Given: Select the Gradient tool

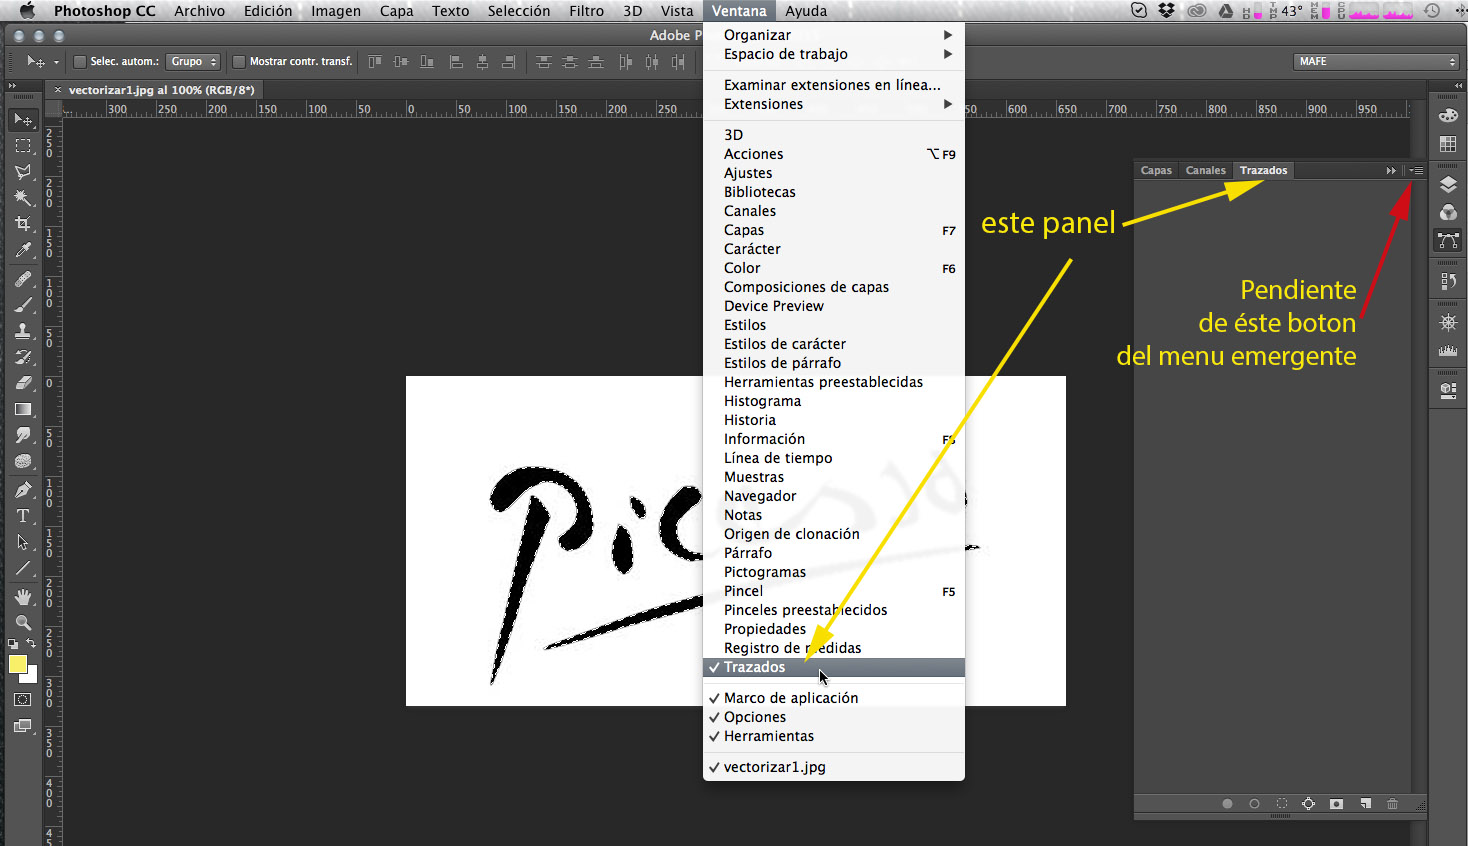Looking at the screenshot, I should 23,409.
